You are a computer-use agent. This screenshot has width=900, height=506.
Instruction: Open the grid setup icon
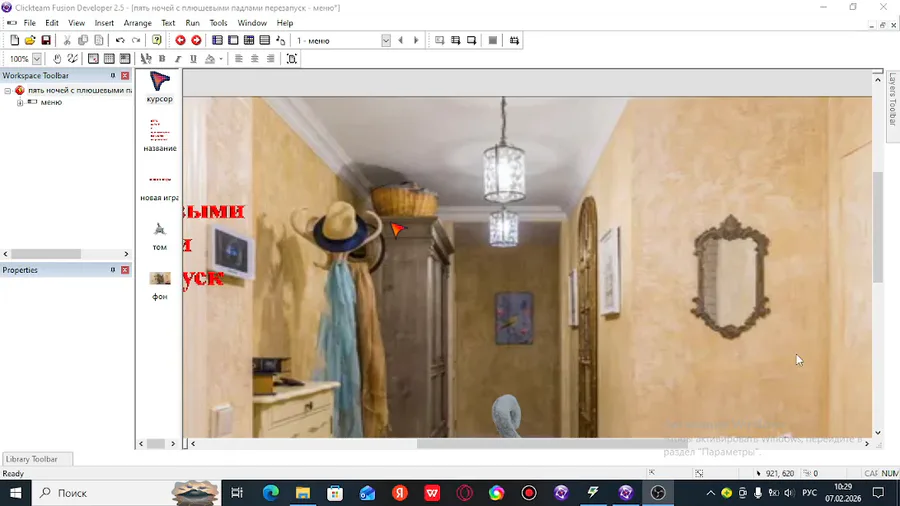[109, 59]
